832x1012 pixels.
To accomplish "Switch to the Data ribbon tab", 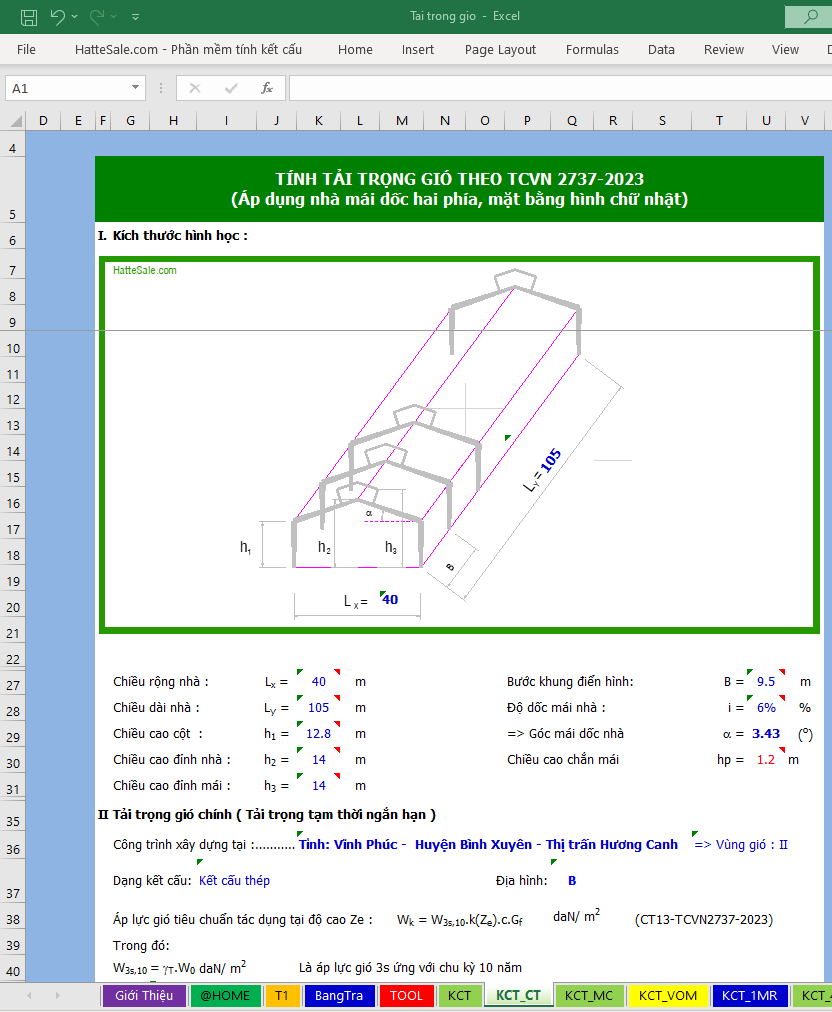I will (661, 50).
